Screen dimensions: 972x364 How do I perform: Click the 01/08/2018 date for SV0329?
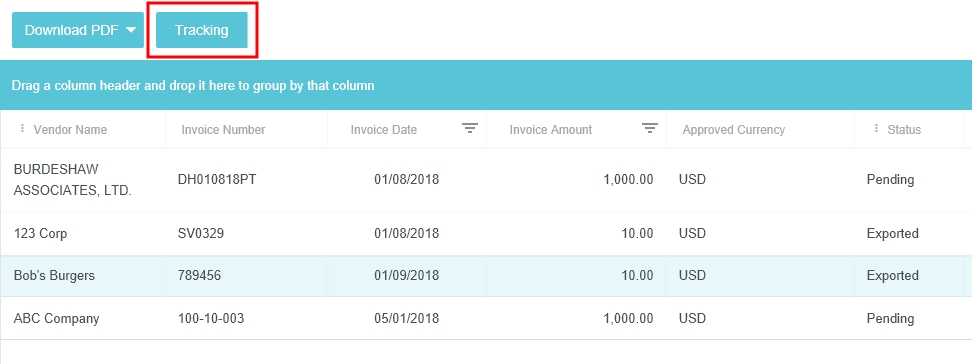click(407, 234)
